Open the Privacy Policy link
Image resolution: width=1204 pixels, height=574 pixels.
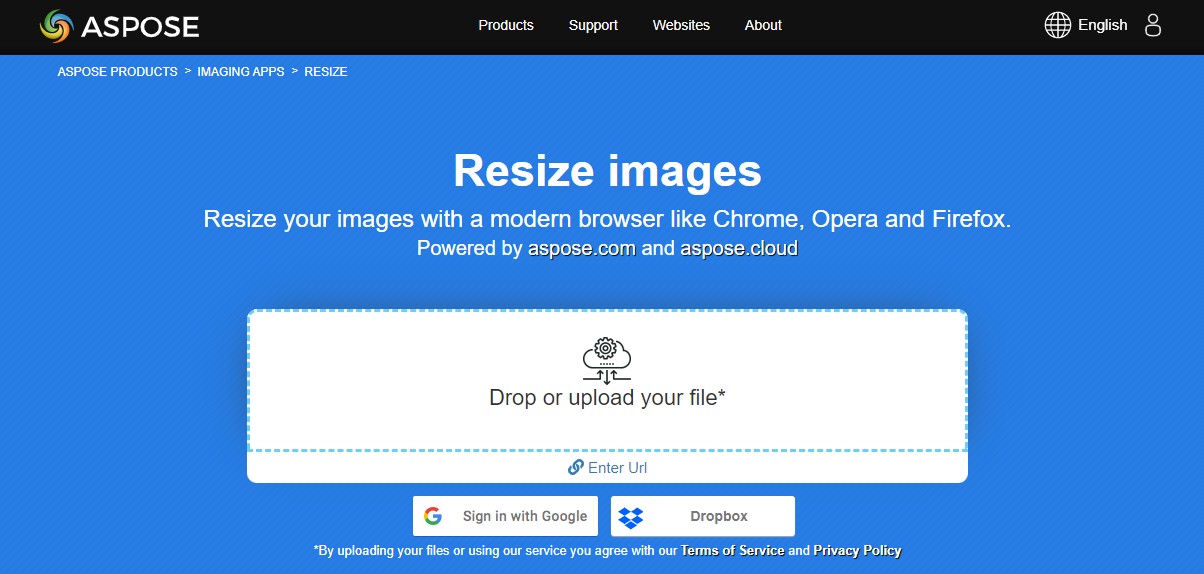pyautogui.click(x=857, y=550)
